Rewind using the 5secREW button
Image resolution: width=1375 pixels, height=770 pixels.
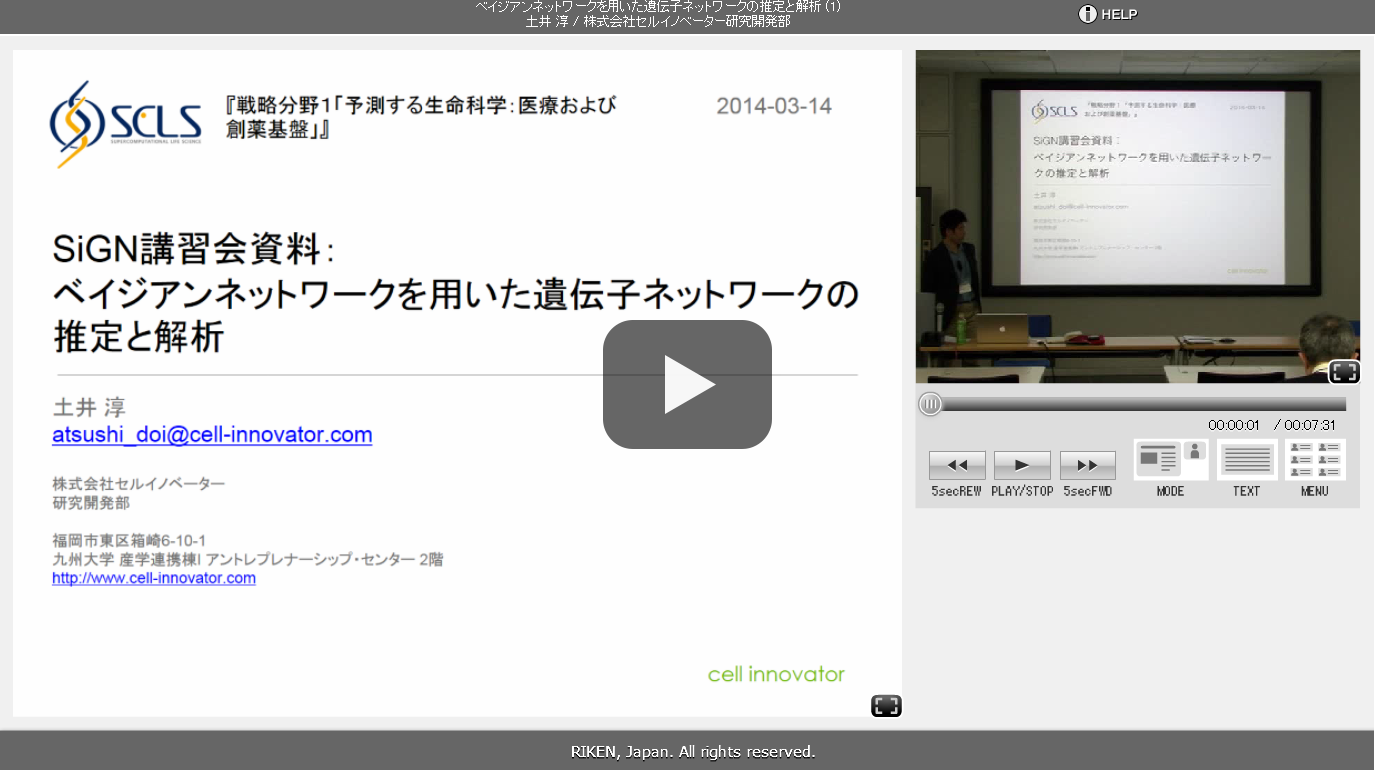[957, 466]
